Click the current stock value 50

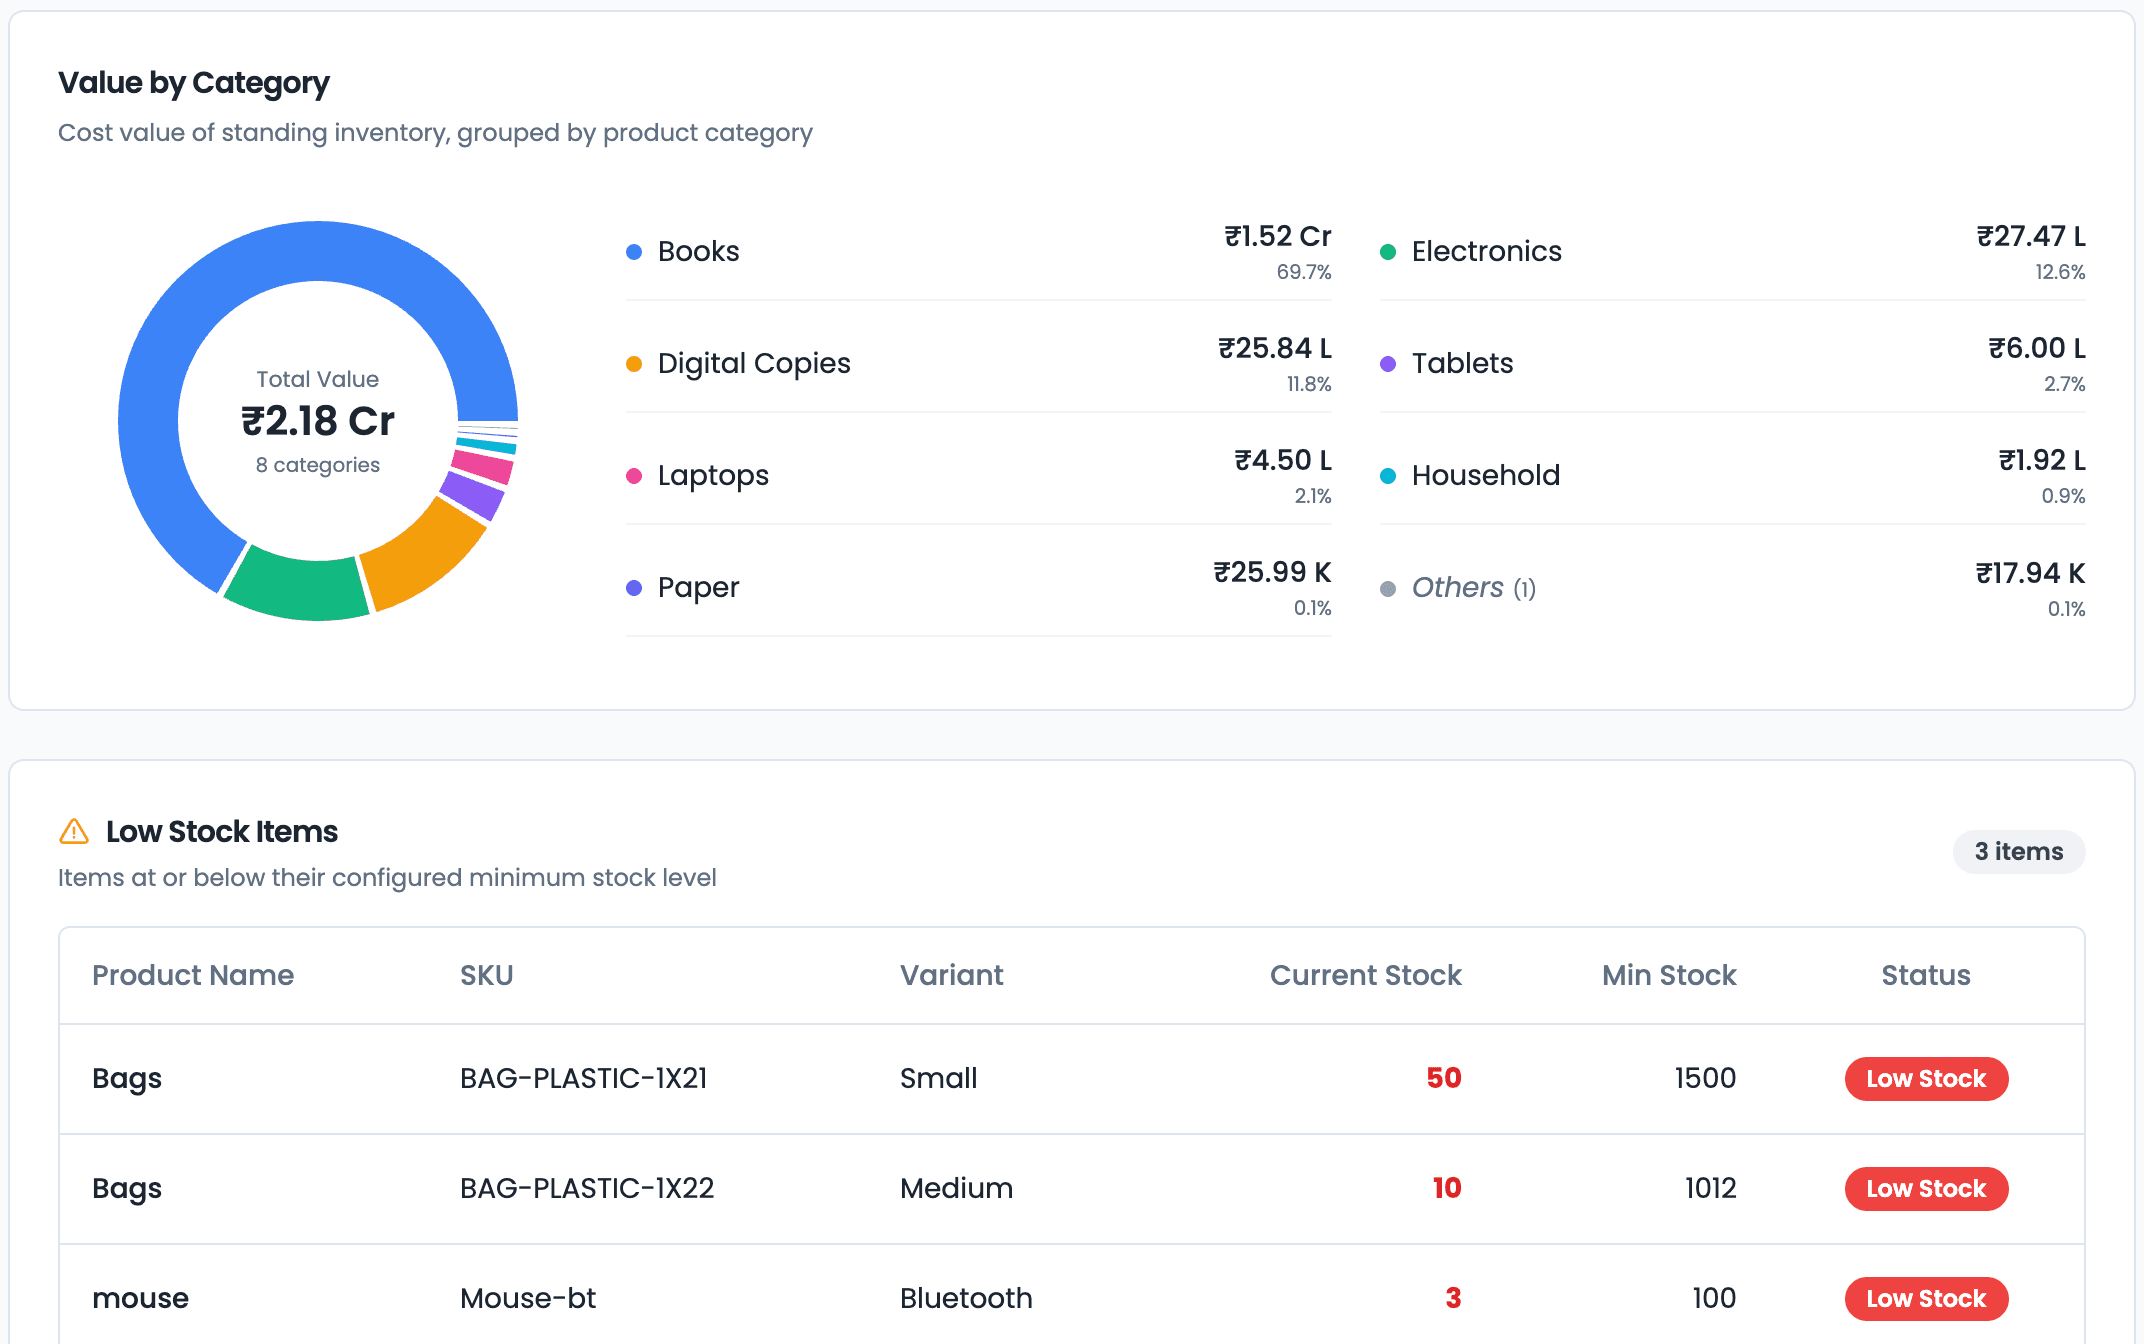pos(1444,1079)
